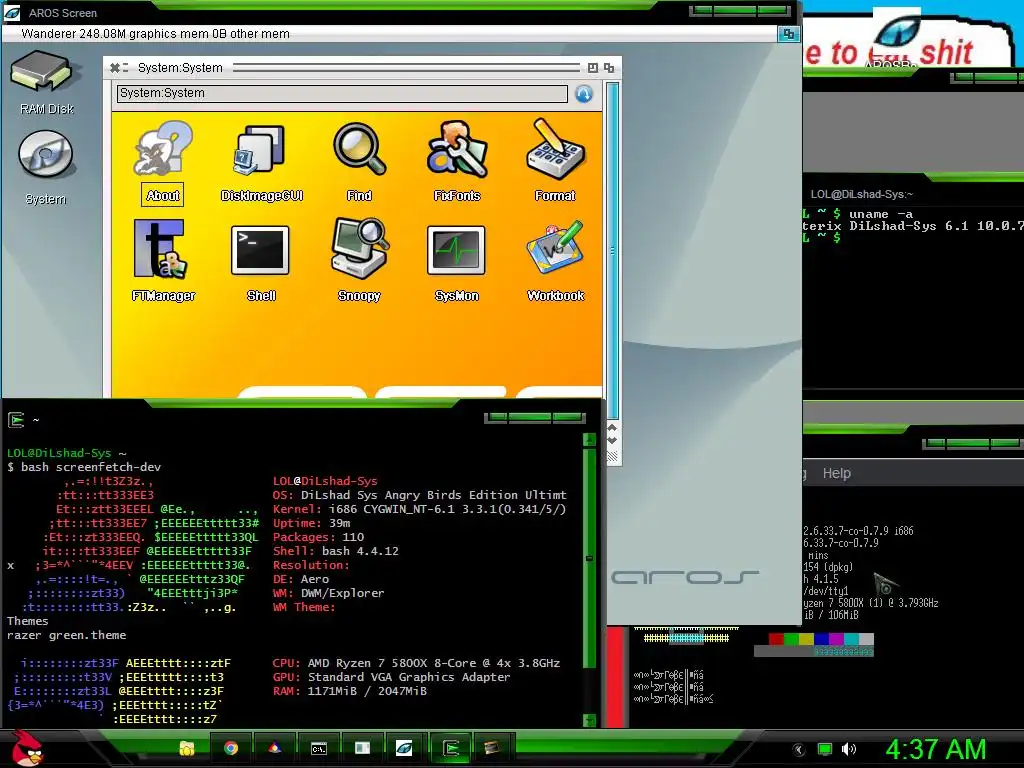This screenshot has height=768, width=1024.
Task: Click the System window scroll down arrow
Action: [x=613, y=441]
